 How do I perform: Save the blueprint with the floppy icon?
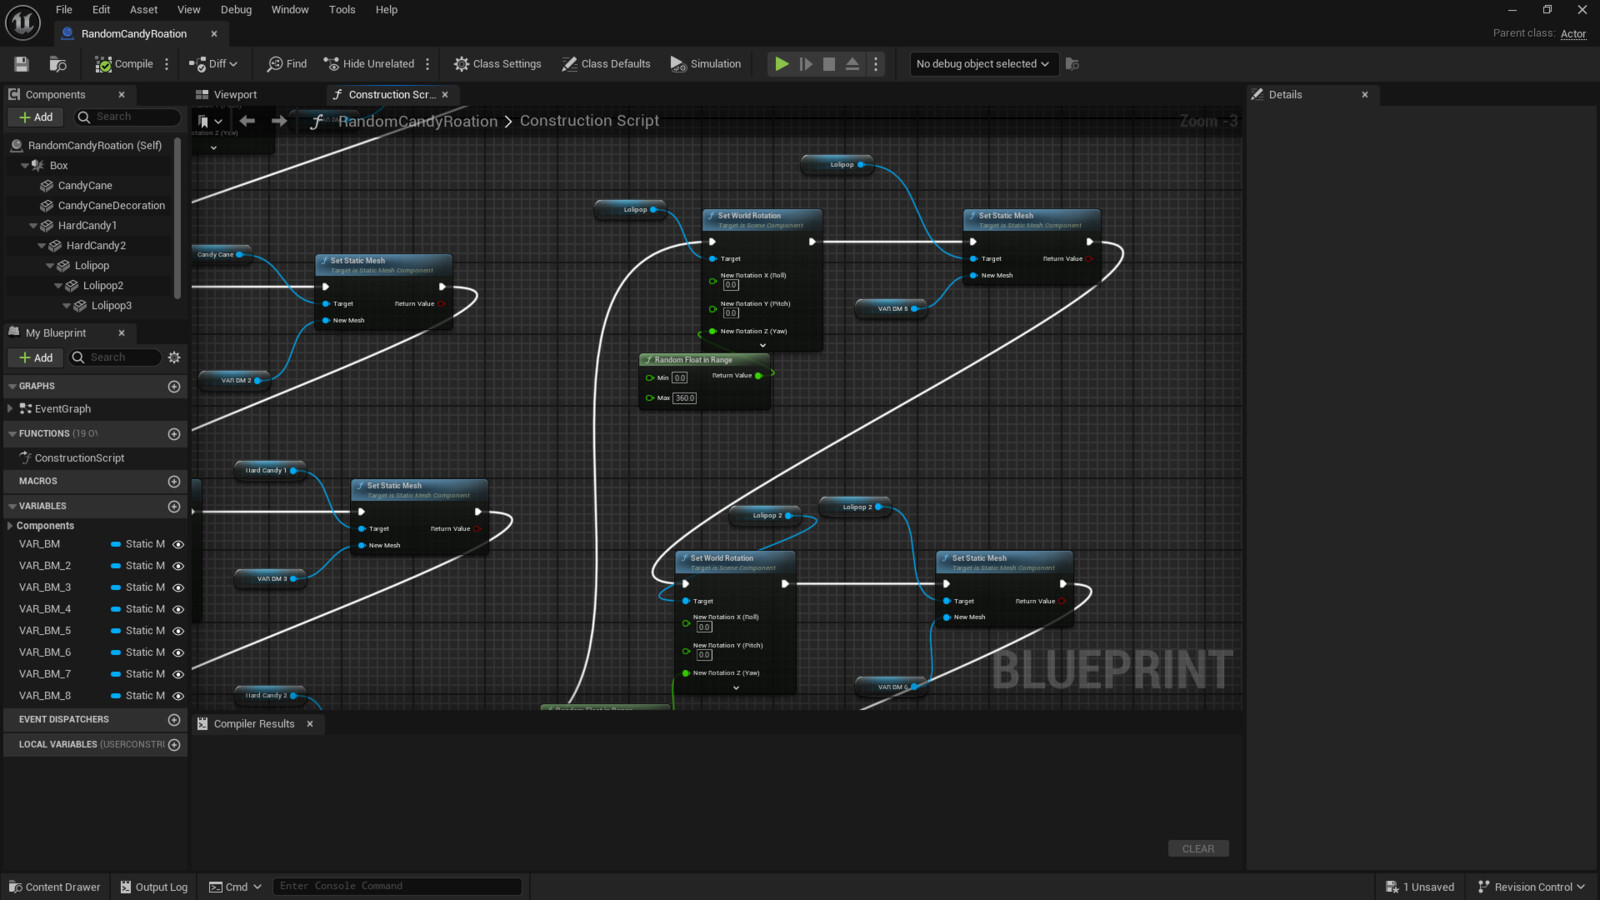coord(21,64)
